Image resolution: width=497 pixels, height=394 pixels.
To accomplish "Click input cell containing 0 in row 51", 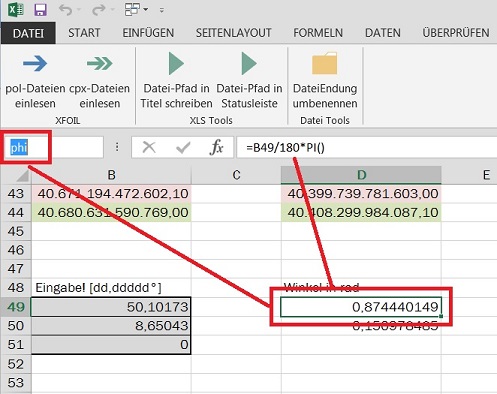I will coord(111,344).
